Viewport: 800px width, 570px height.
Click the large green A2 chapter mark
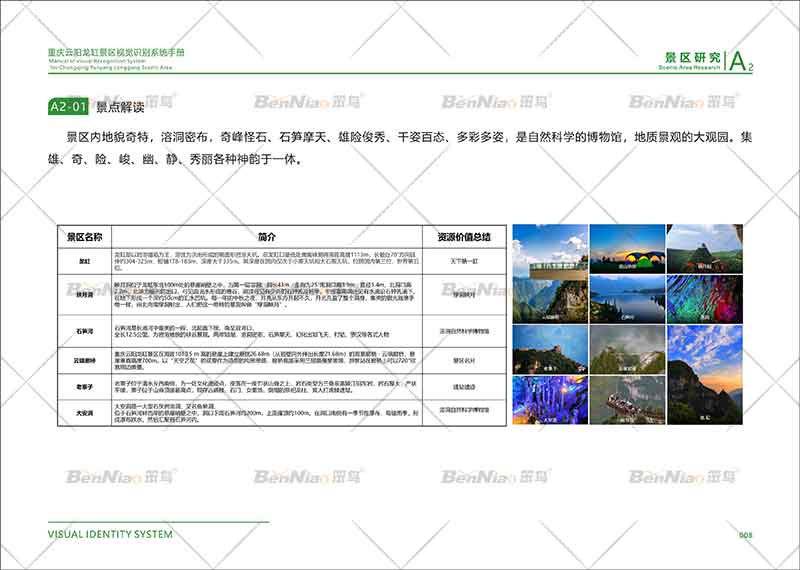point(741,61)
